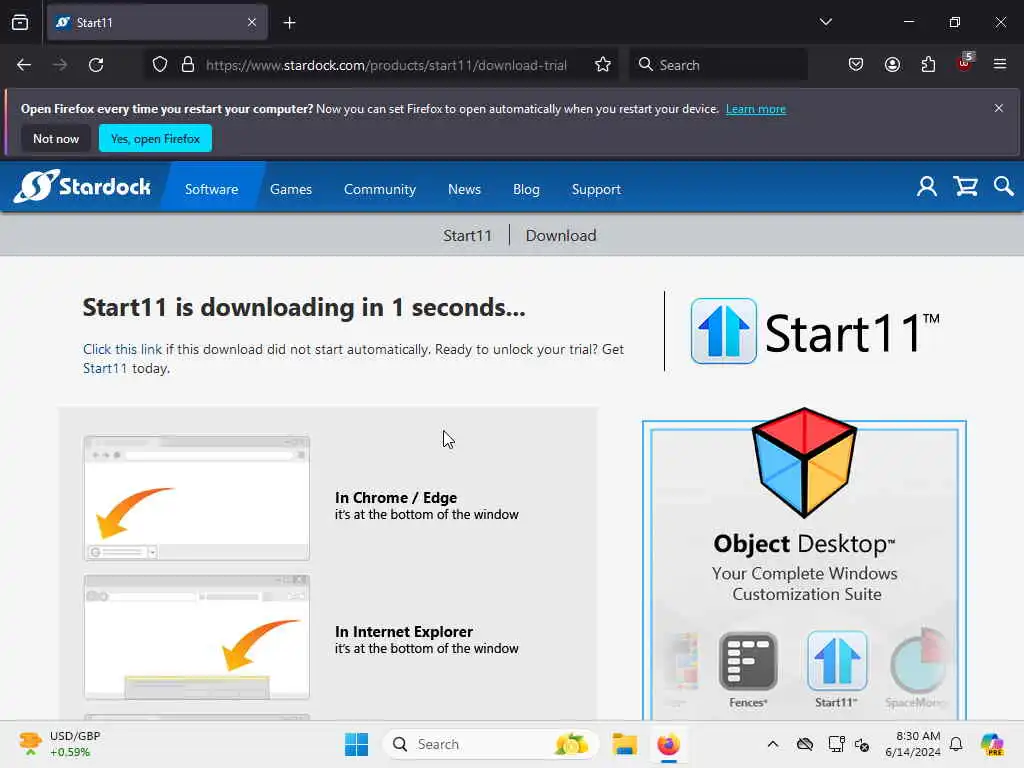Reload the current page
Viewport: 1024px width, 768px height.
pos(96,65)
